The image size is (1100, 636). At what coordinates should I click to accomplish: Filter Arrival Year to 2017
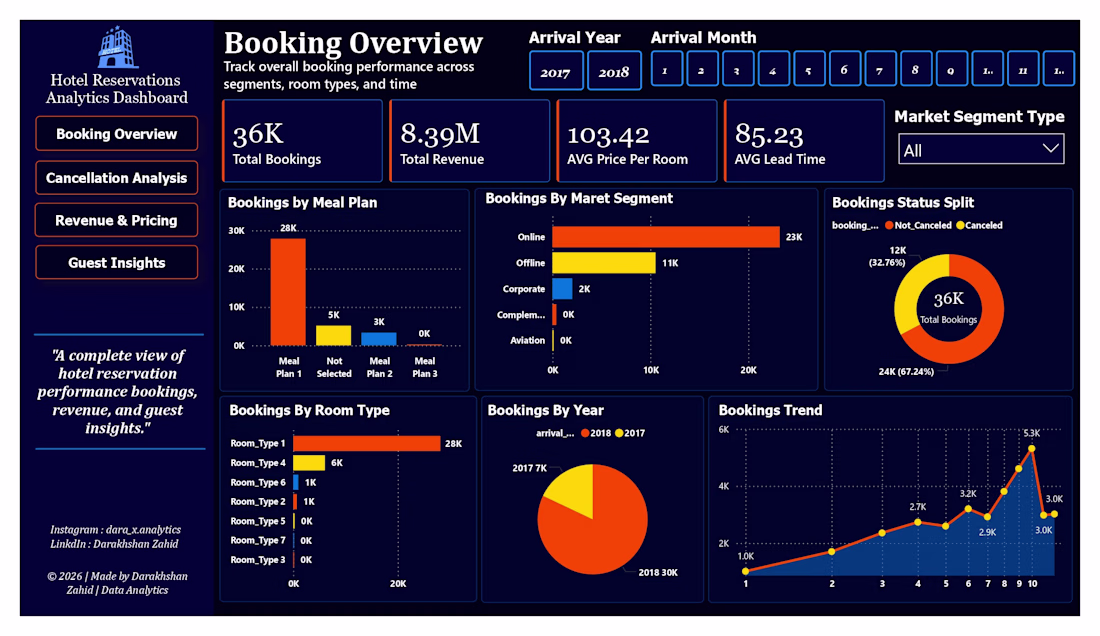pyautogui.click(x=556, y=71)
